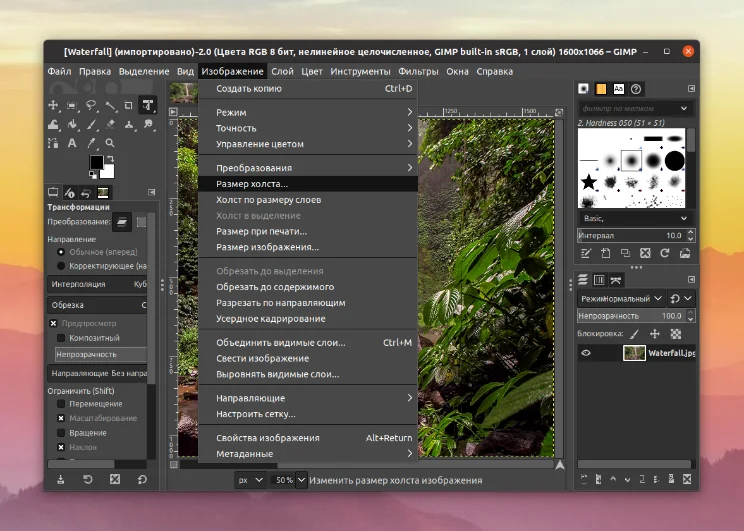Select the Move tool in toolbox
Screen dimensions: 744x531
pyautogui.click(x=54, y=106)
